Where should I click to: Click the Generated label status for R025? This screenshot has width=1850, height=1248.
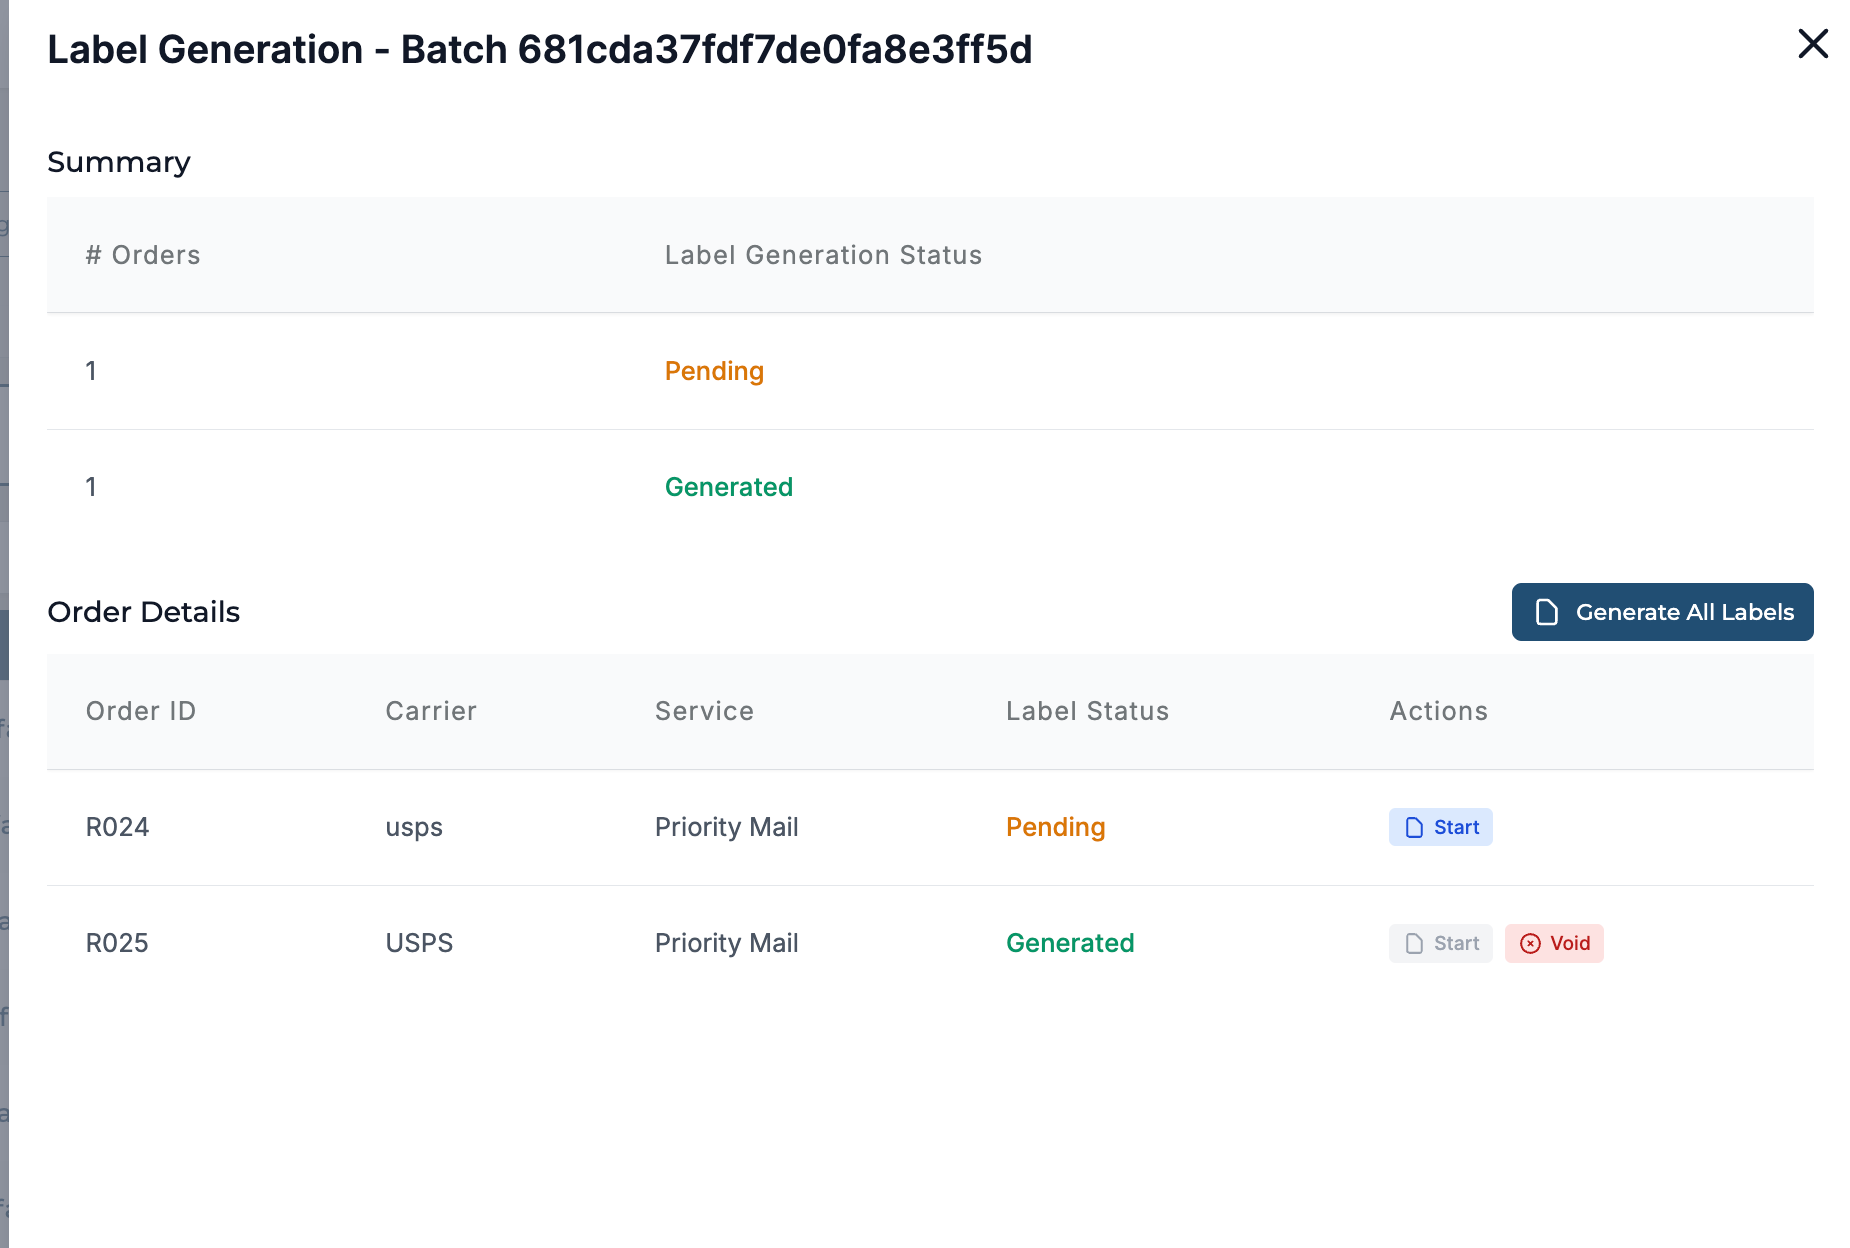(x=1070, y=943)
